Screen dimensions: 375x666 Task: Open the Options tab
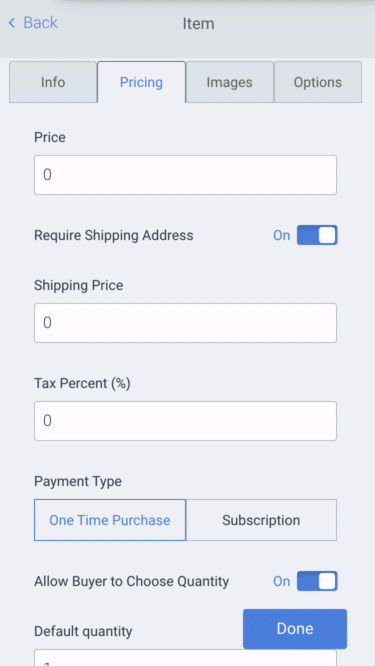318,82
